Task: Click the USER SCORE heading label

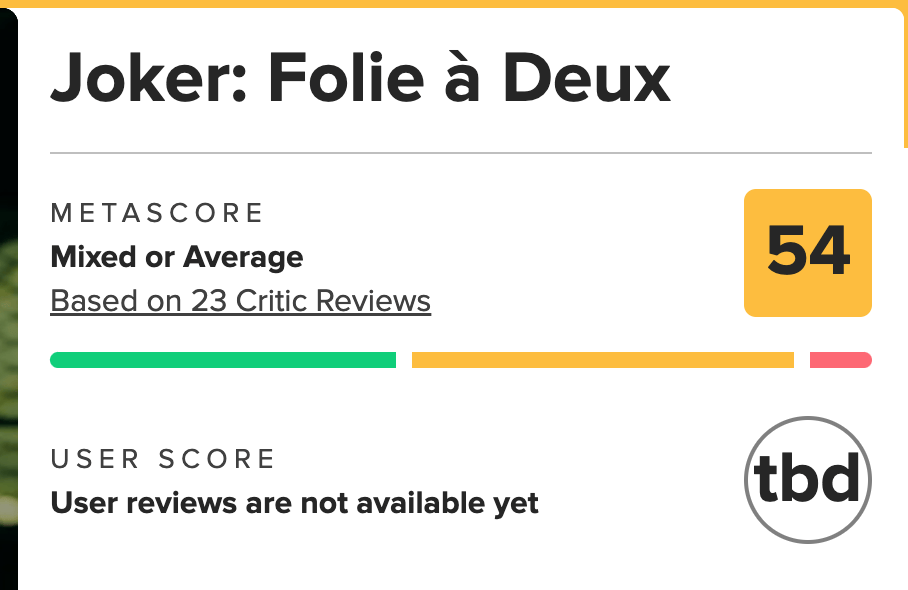Action: coord(163,459)
